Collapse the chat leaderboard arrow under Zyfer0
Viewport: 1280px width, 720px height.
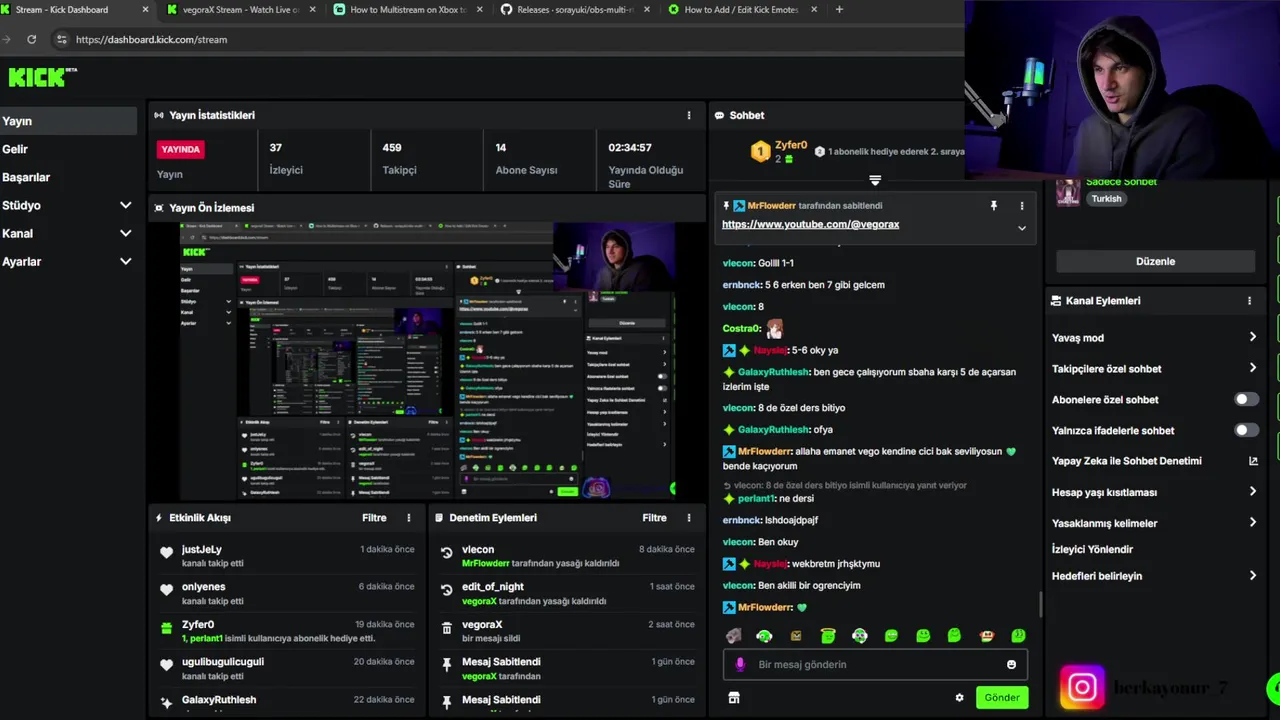pyautogui.click(x=875, y=181)
